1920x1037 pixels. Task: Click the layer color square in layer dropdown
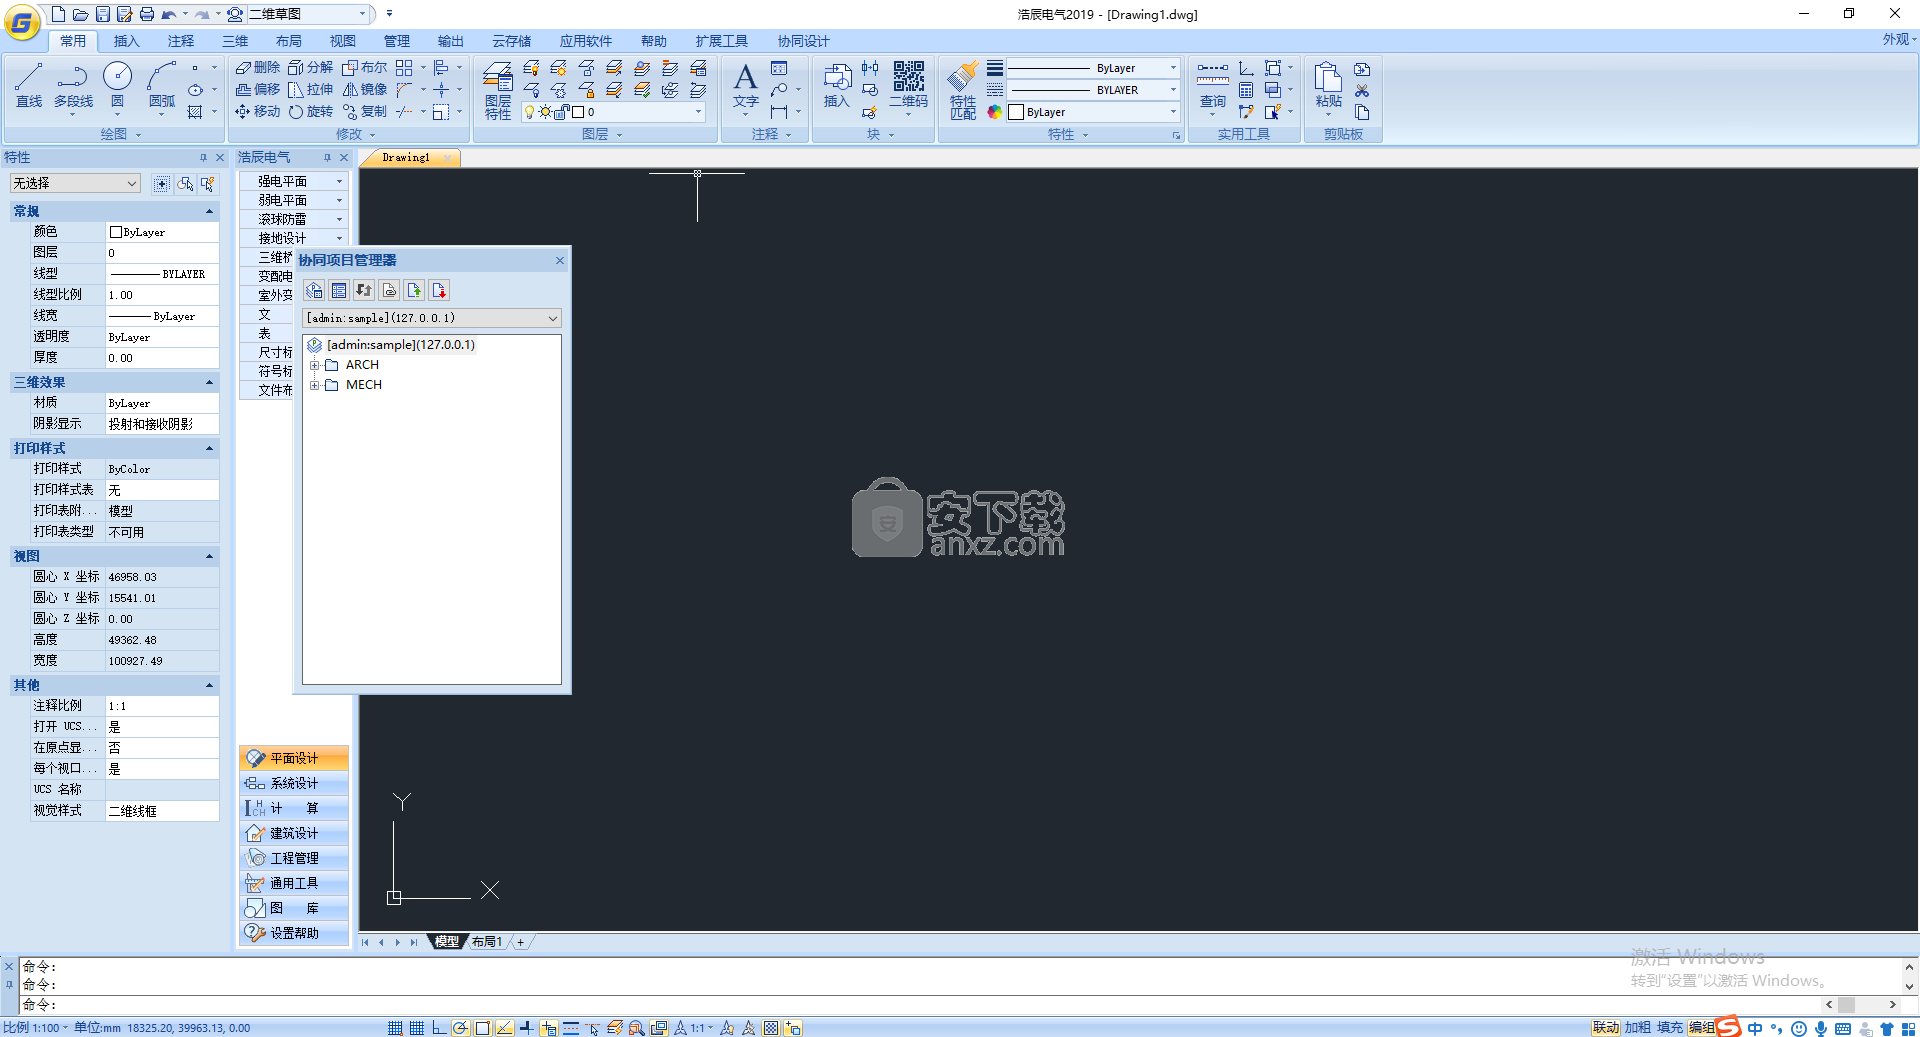coord(578,112)
